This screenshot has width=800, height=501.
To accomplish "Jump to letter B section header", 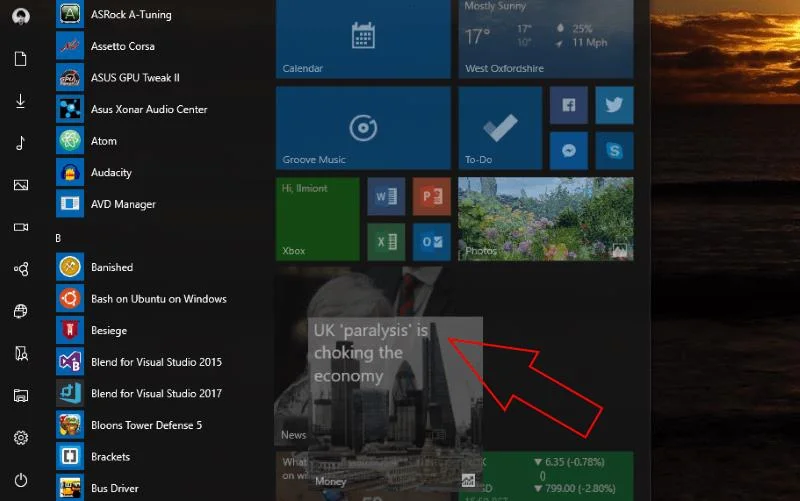I will (58, 238).
